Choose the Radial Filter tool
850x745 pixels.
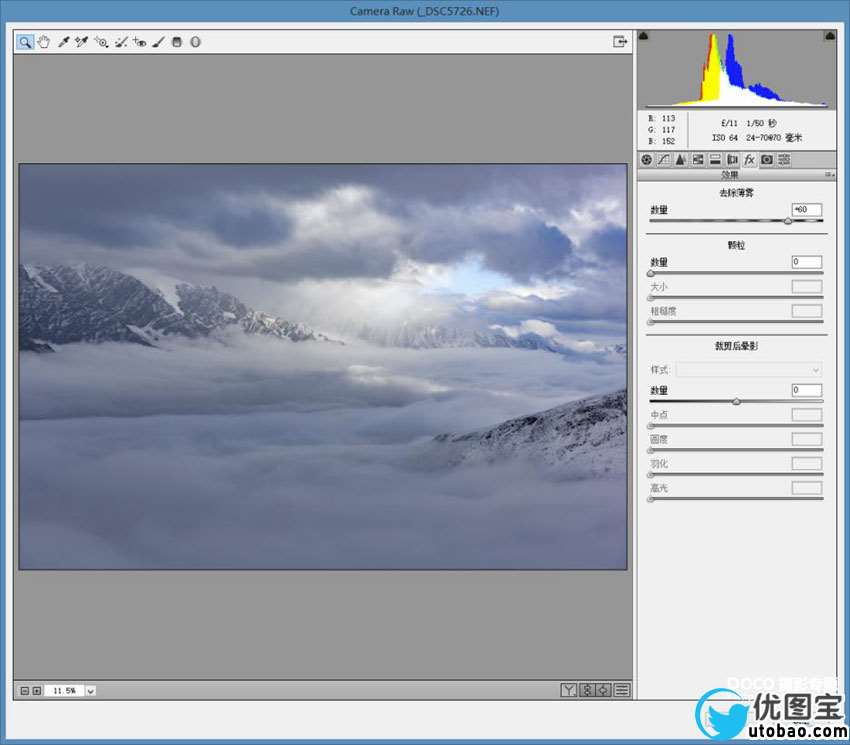[x=196, y=42]
